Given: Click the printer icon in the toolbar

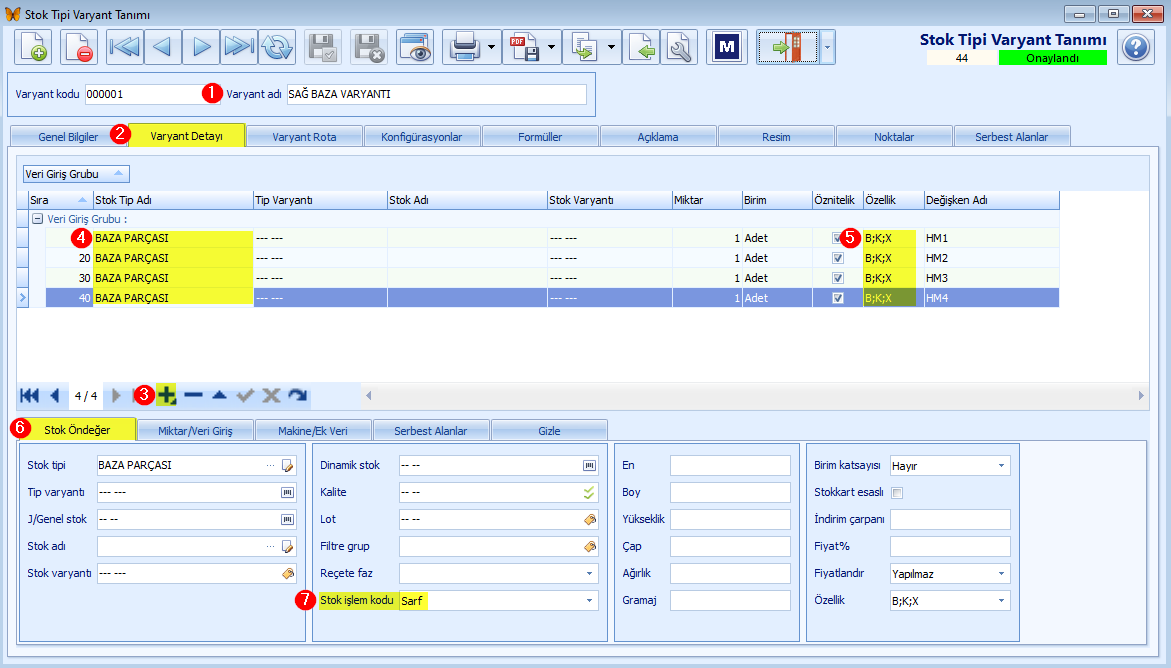Looking at the screenshot, I should point(465,48).
